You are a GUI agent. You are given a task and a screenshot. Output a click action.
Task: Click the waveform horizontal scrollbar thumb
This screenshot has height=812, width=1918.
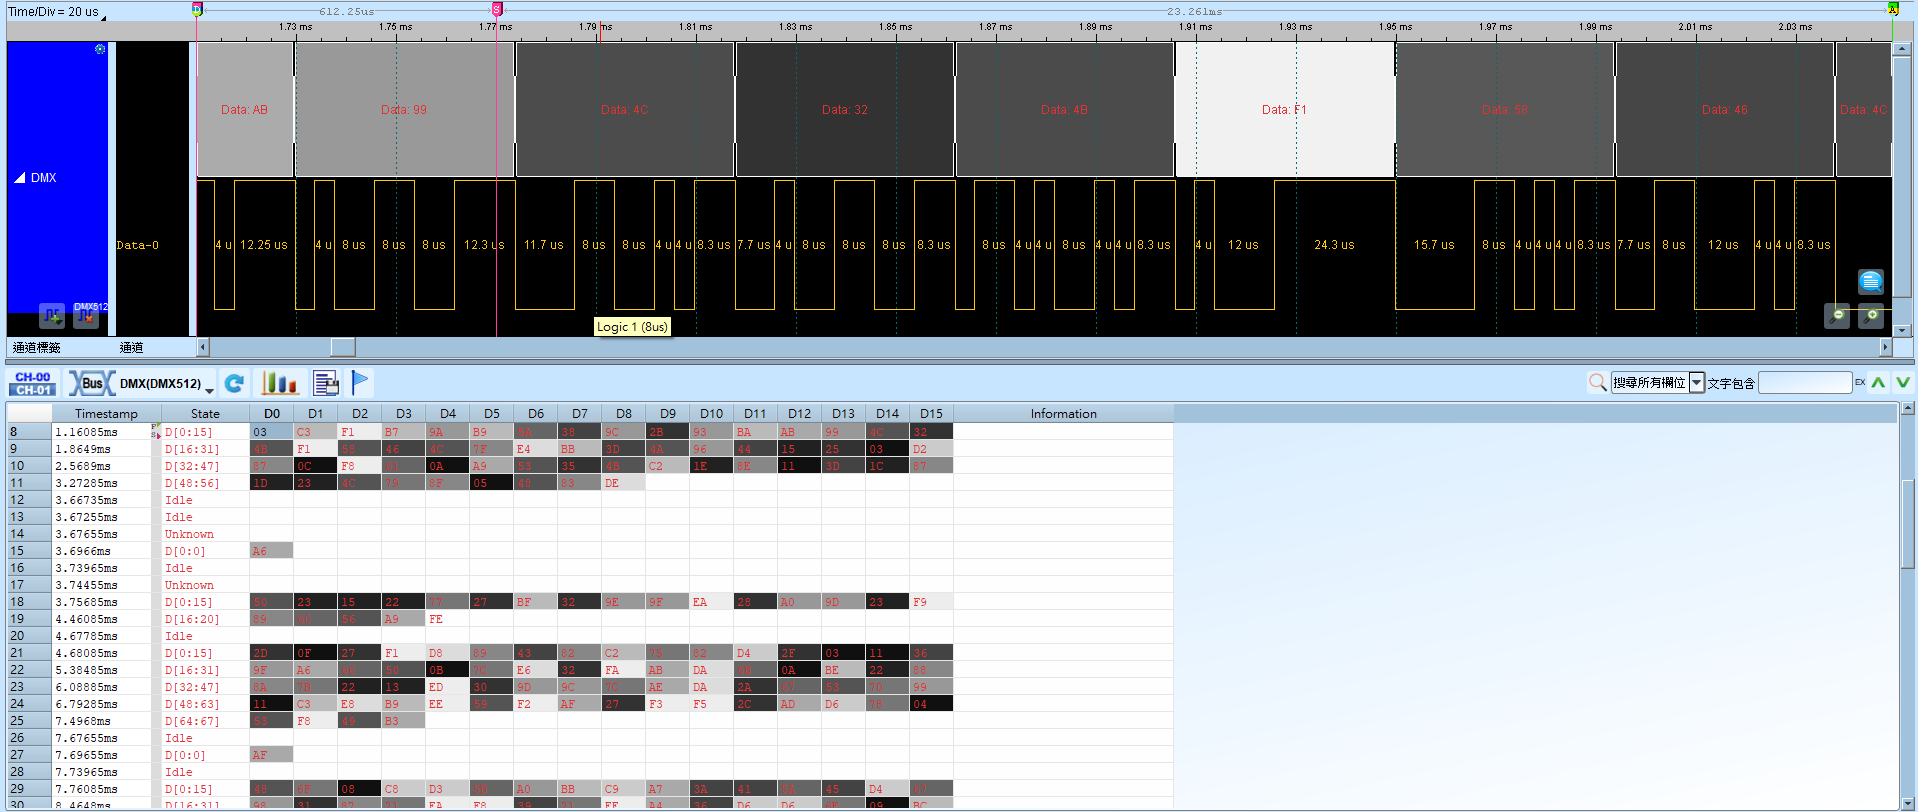click(343, 347)
